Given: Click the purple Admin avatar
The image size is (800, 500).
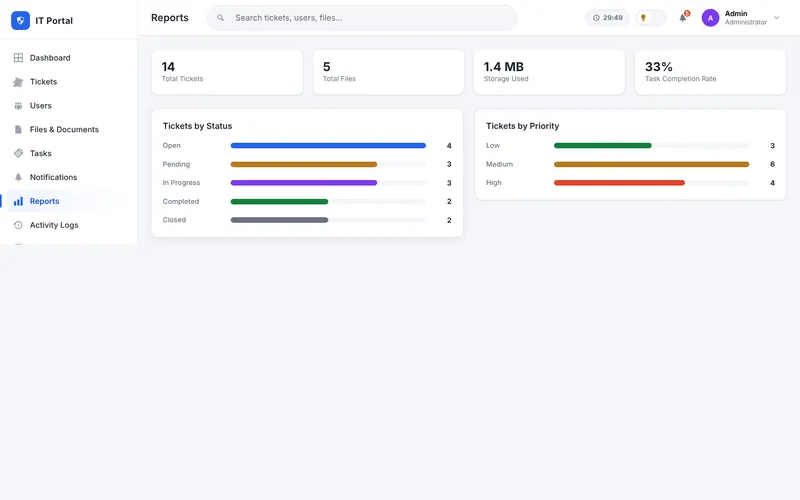Looking at the screenshot, I should tap(710, 18).
